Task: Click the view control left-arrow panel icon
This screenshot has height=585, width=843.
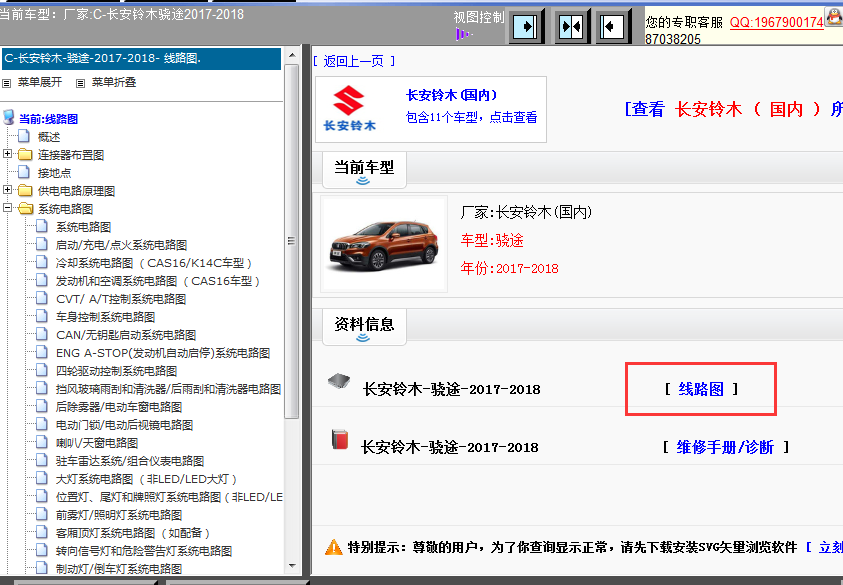Action: [612, 26]
